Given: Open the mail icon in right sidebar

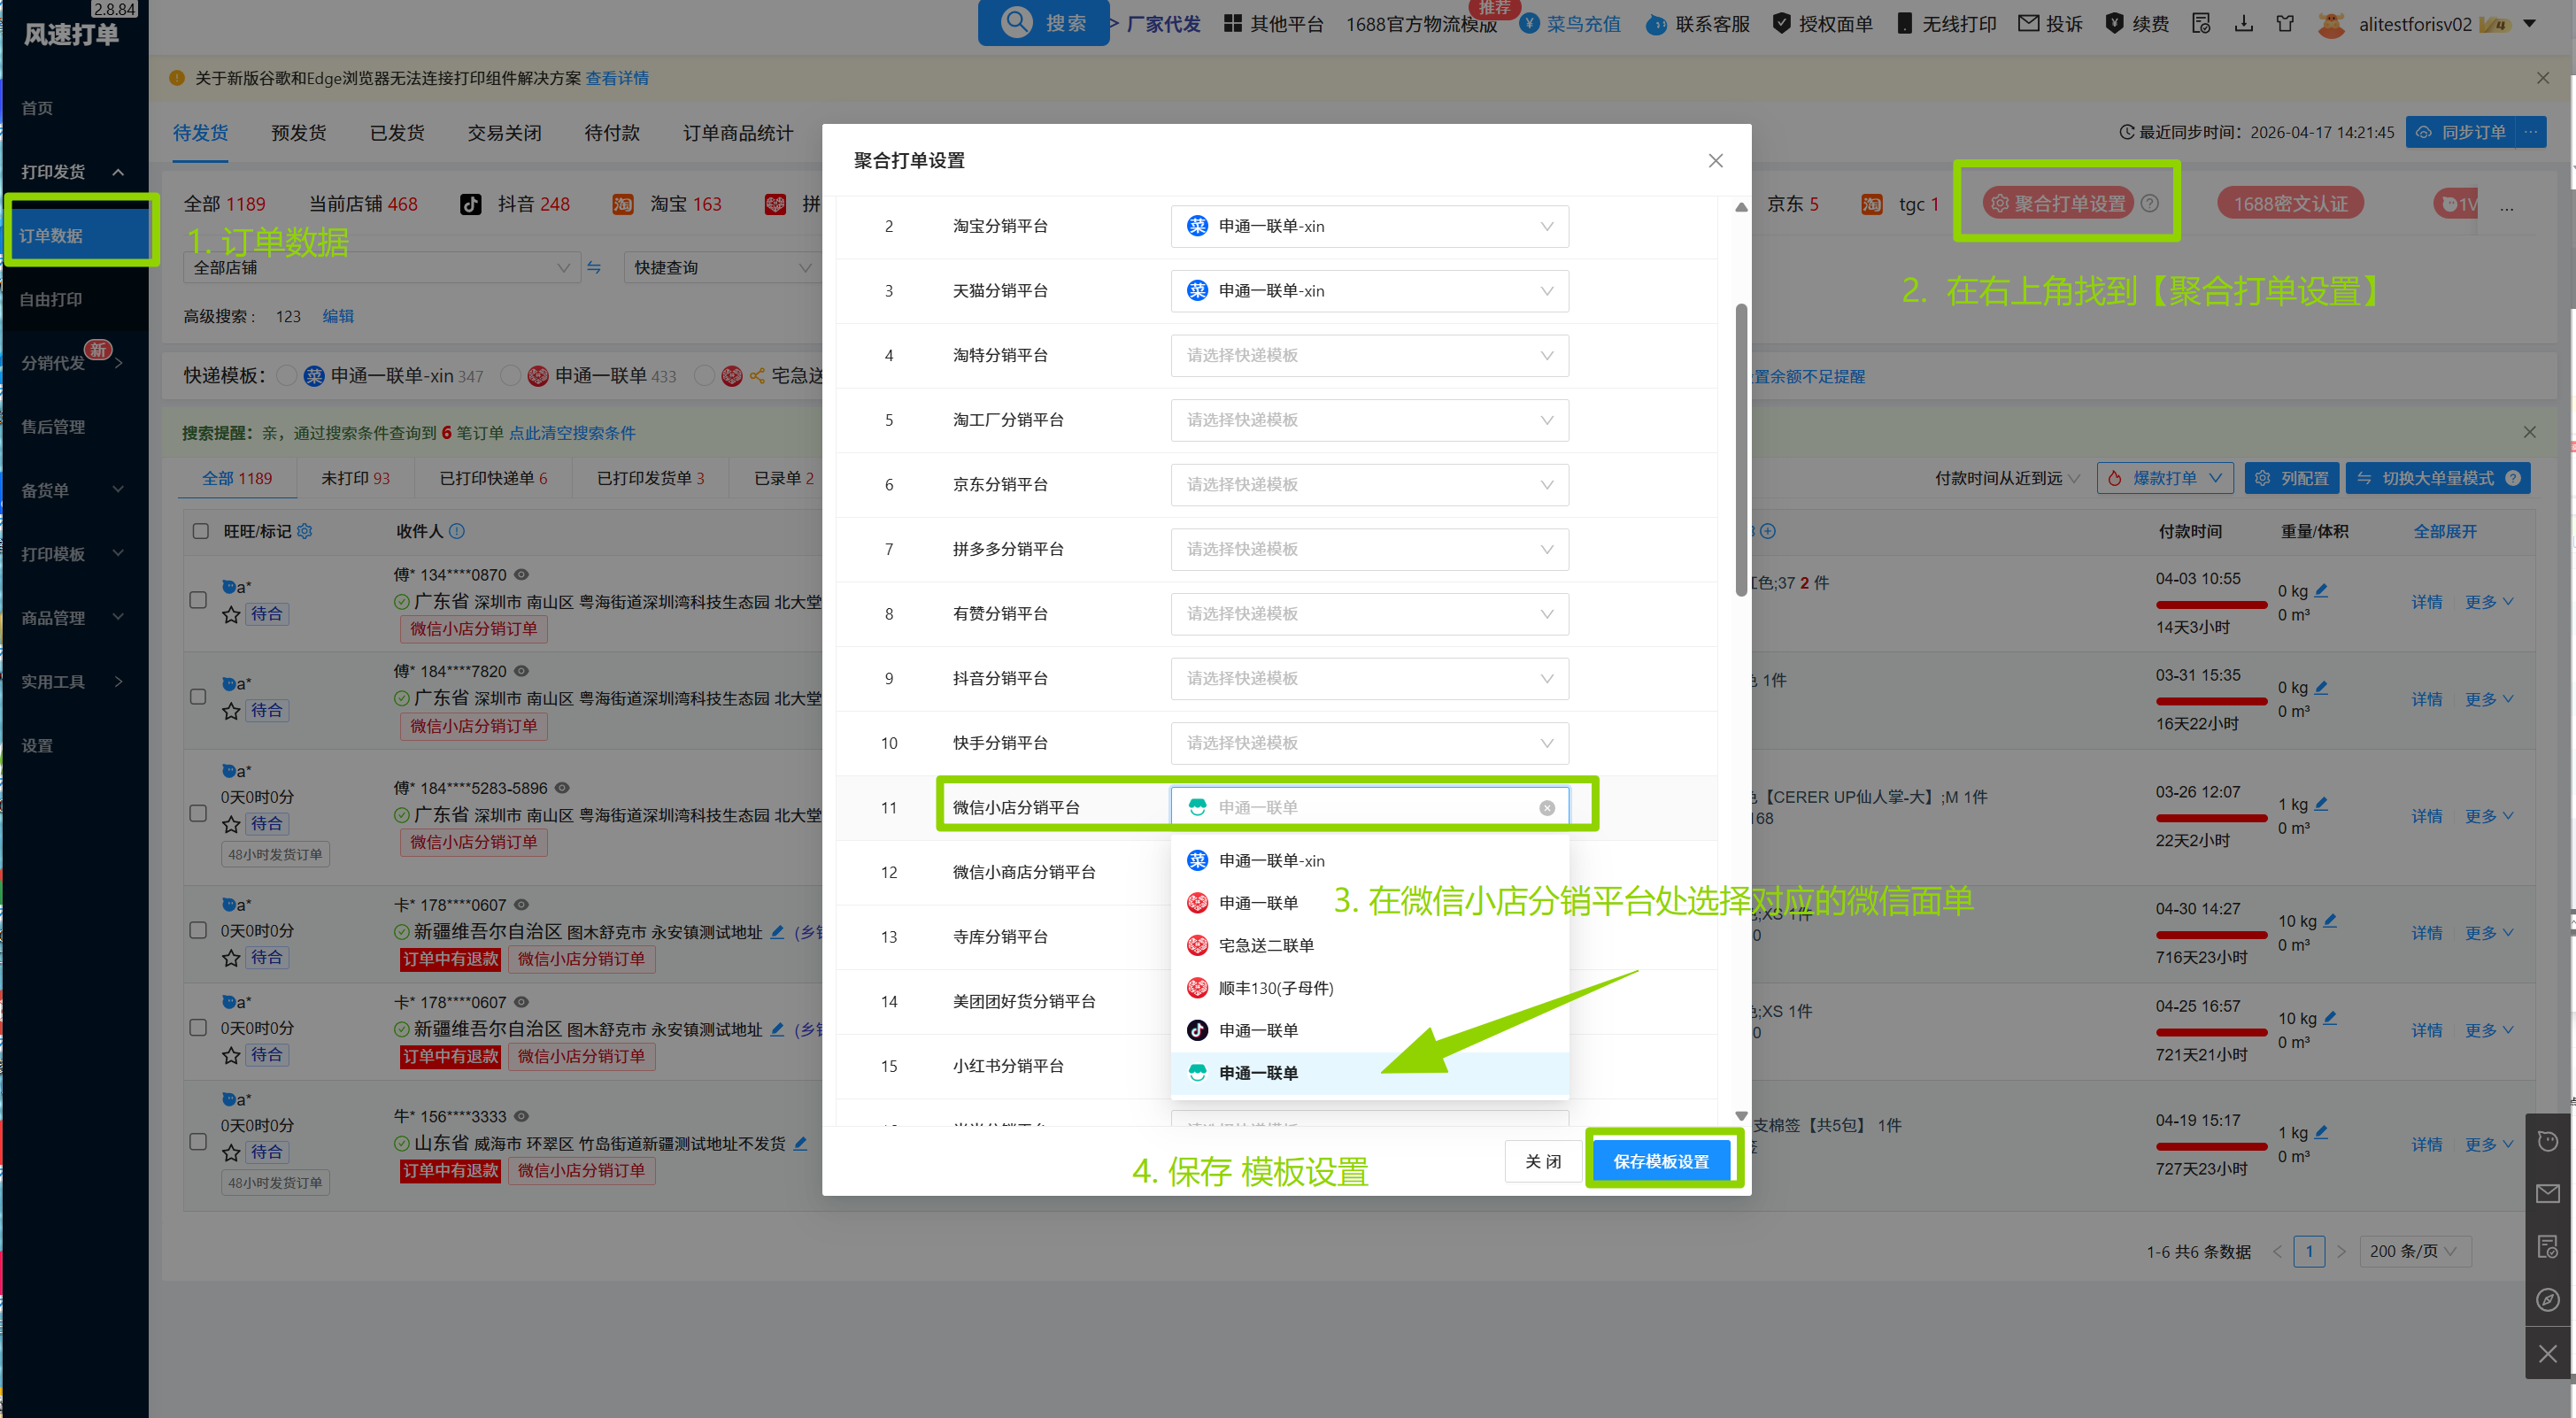Looking at the screenshot, I should click(x=2548, y=1193).
